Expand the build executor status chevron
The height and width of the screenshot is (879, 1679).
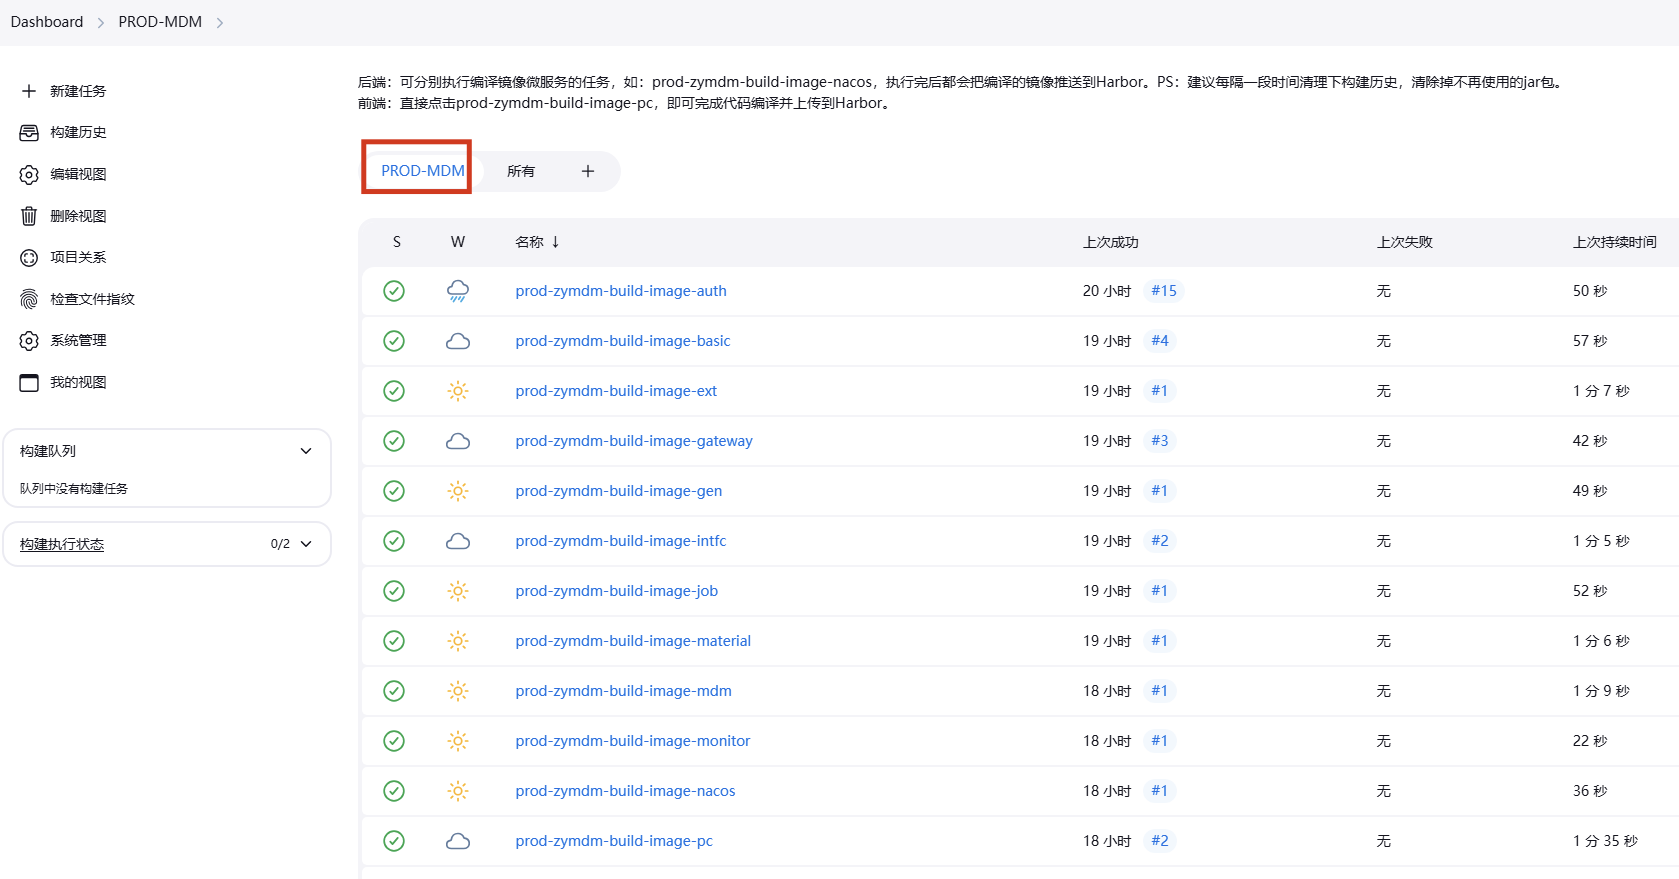click(x=306, y=544)
